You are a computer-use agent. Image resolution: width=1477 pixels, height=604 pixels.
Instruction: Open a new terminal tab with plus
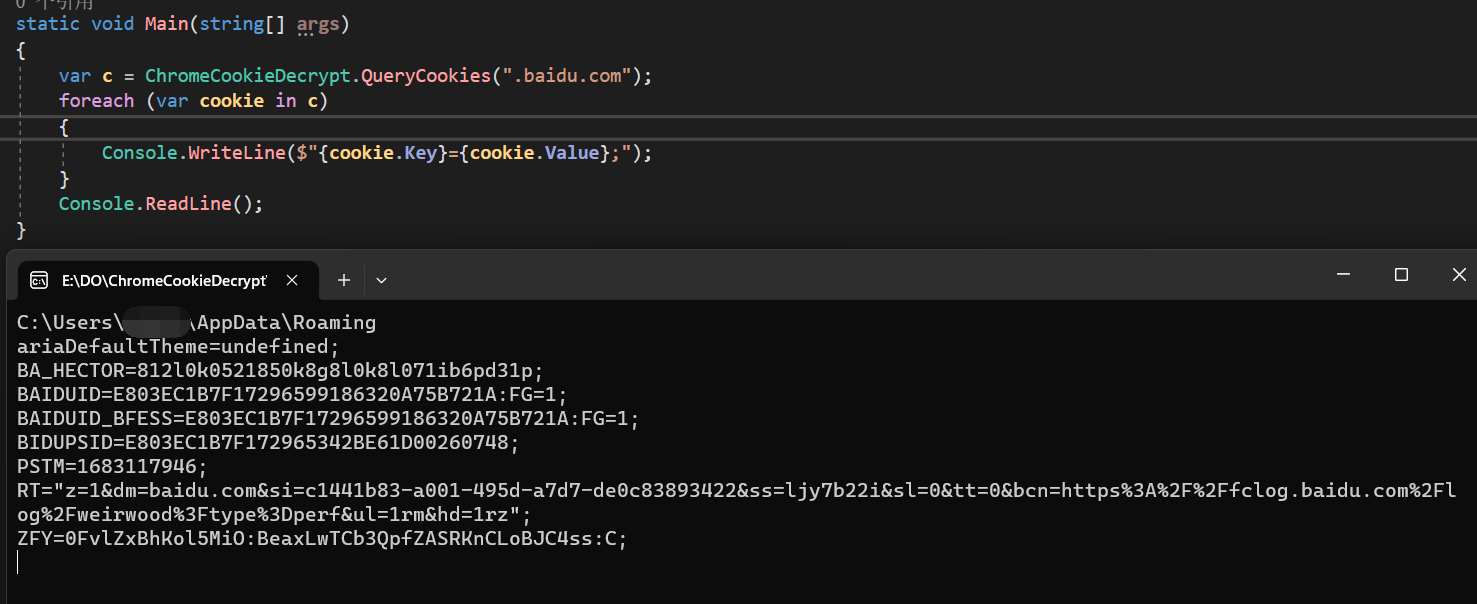click(344, 281)
